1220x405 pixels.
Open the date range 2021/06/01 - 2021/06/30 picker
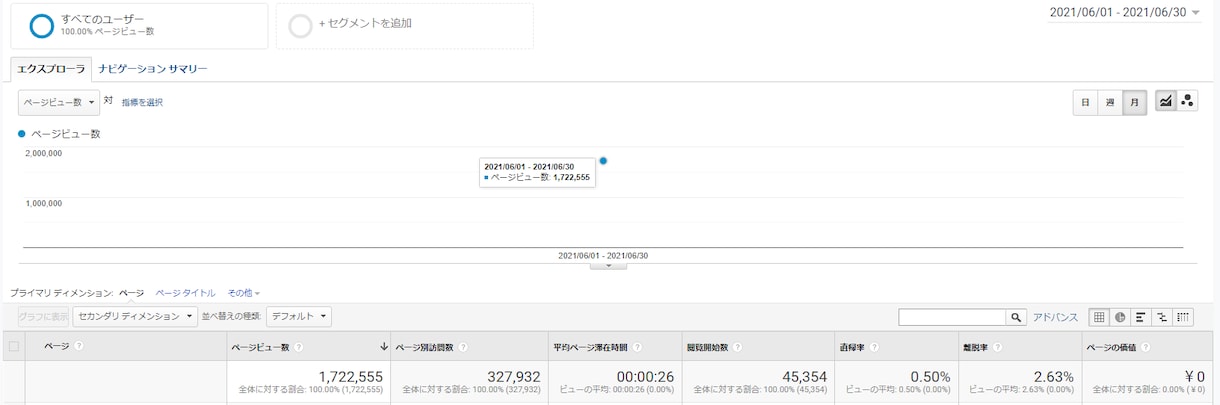1124,12
